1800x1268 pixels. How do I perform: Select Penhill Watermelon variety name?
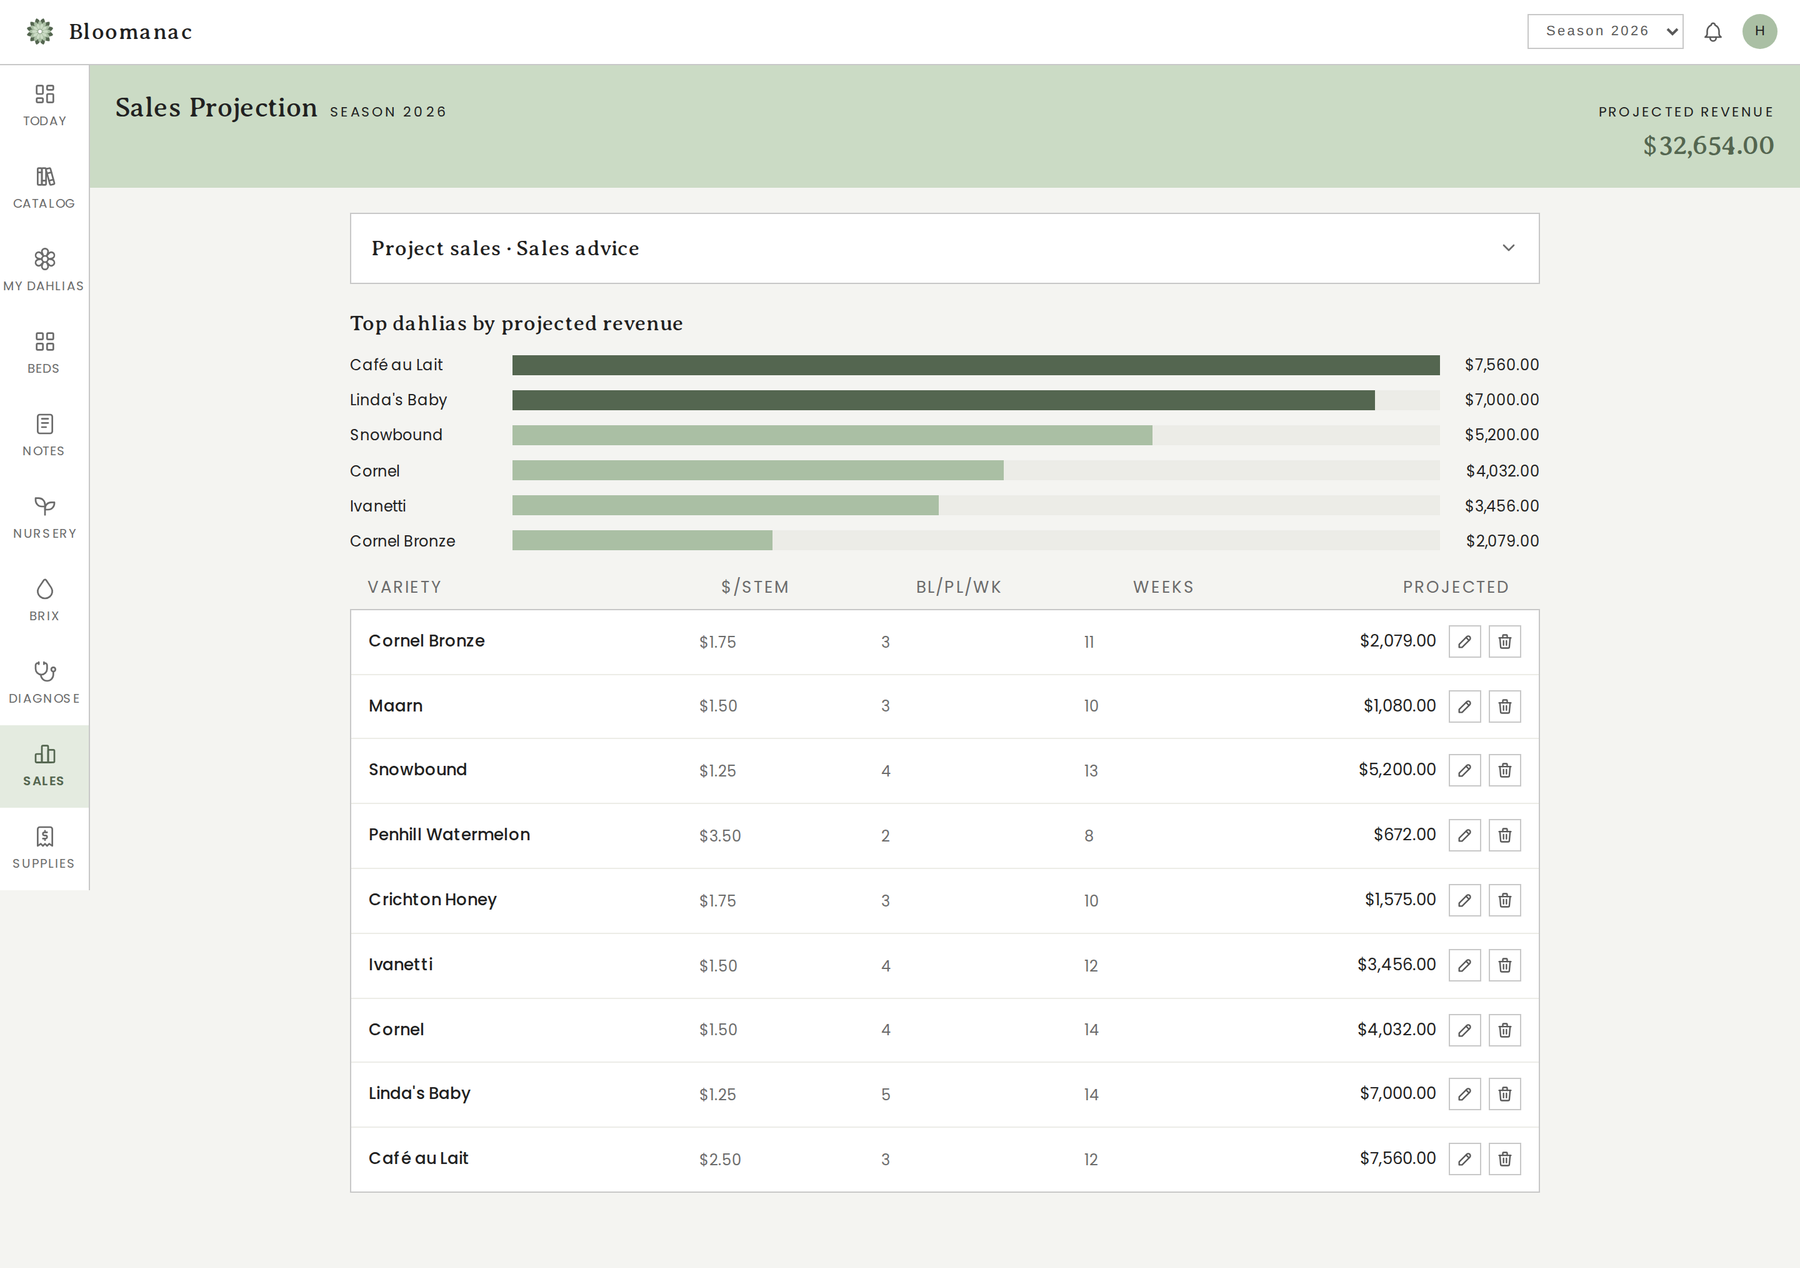449,834
